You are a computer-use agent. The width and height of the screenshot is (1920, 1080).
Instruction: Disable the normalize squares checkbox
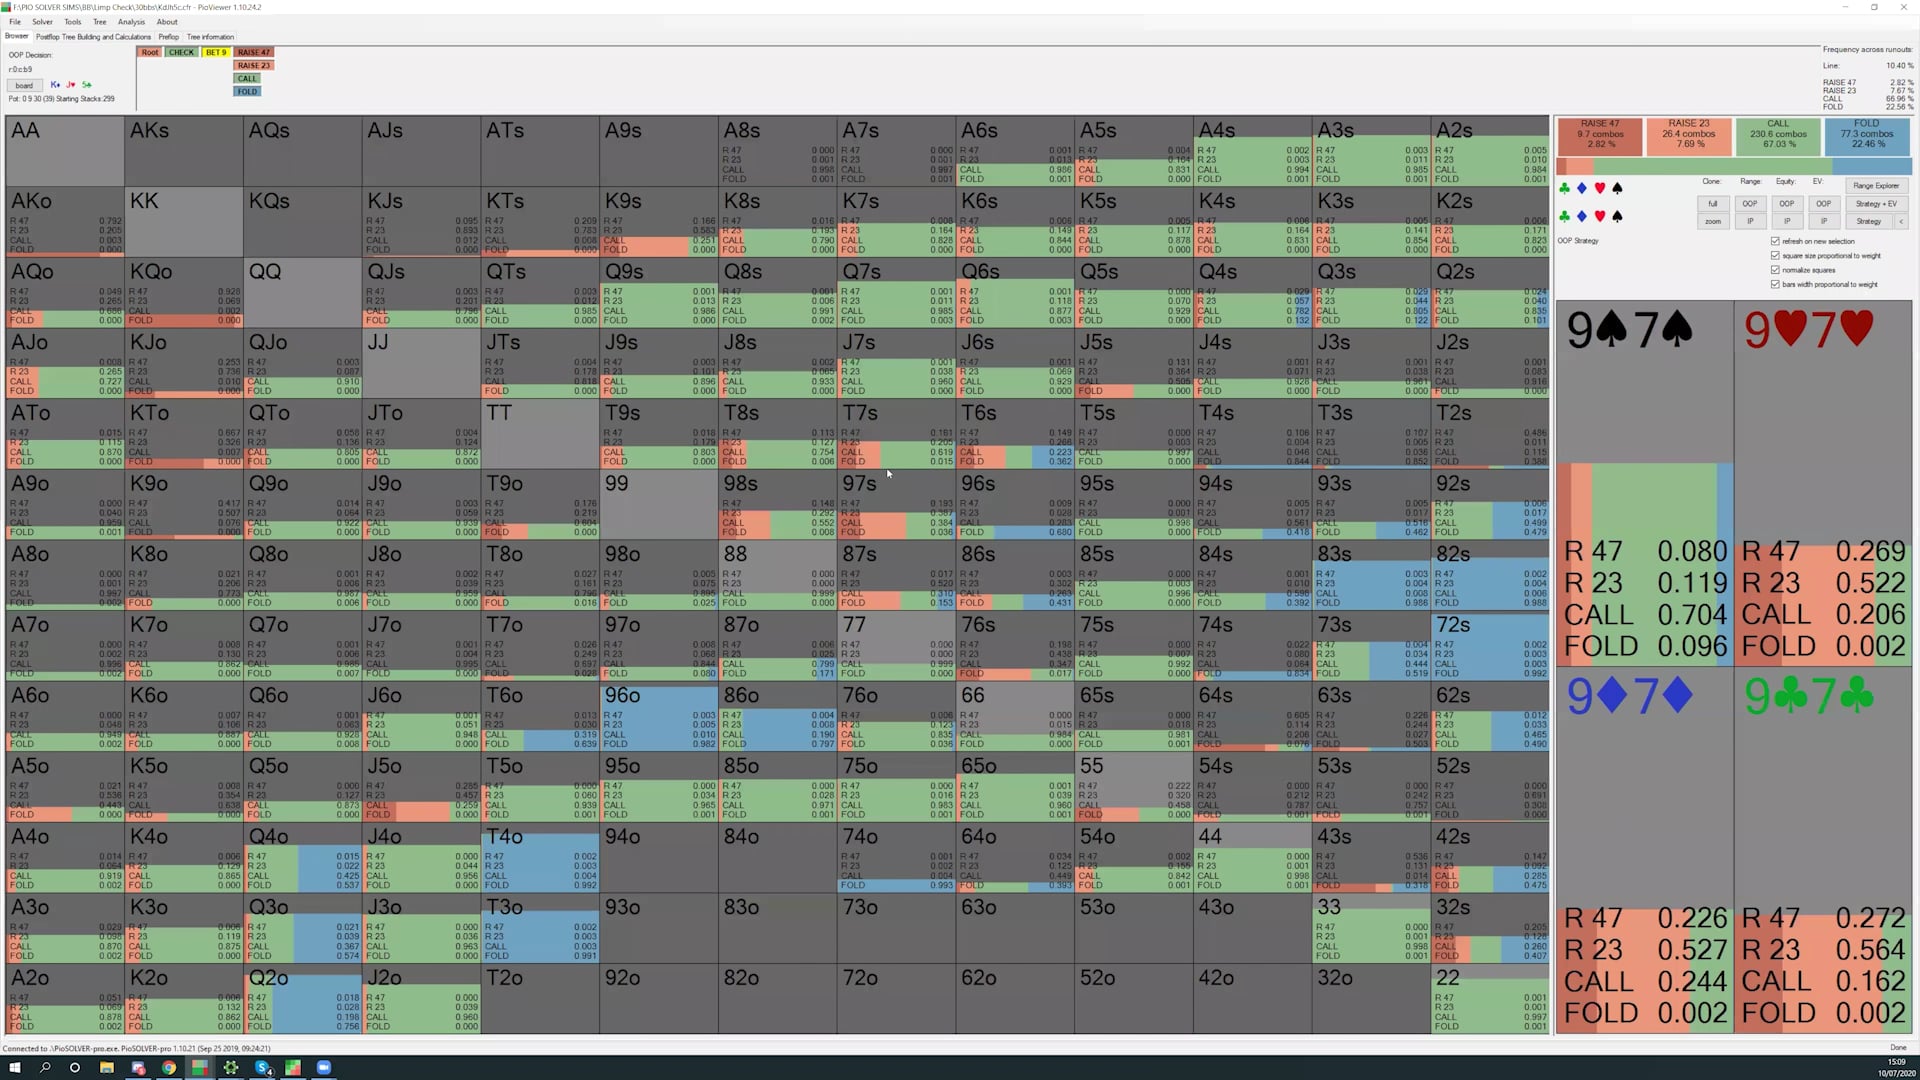[1775, 270]
